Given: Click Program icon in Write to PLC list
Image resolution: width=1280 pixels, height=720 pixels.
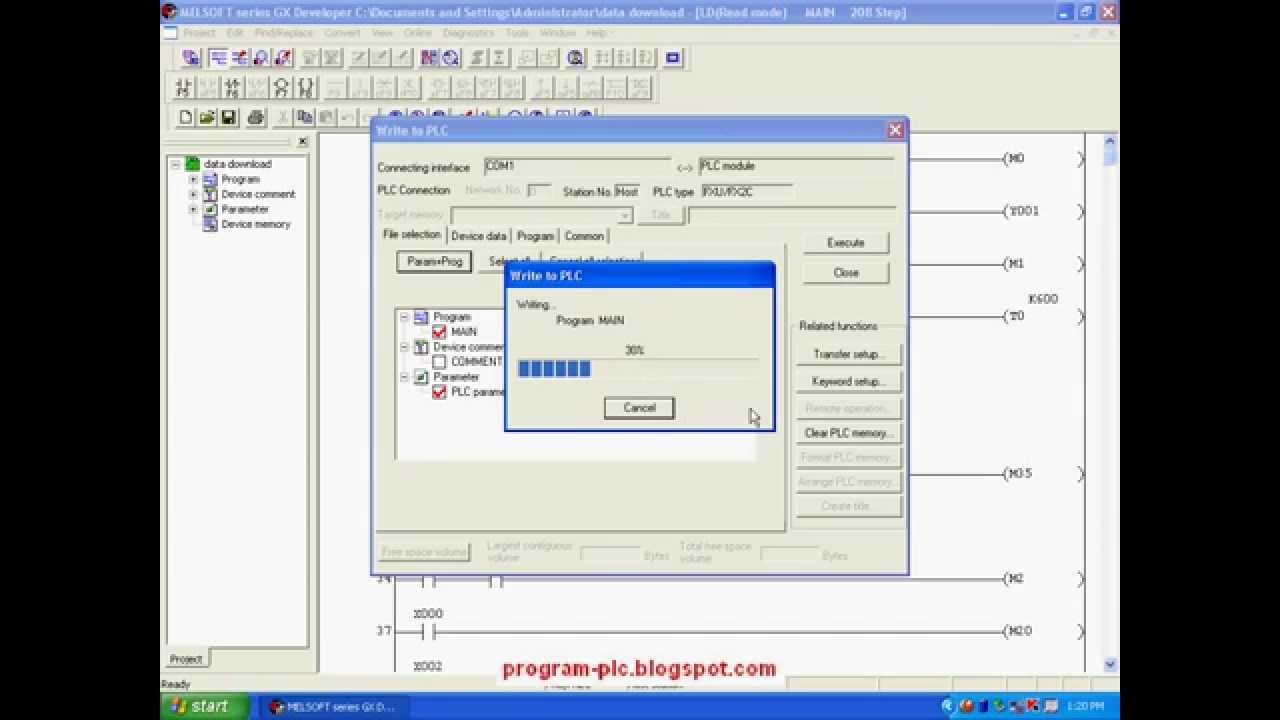Looking at the screenshot, I should (x=421, y=317).
